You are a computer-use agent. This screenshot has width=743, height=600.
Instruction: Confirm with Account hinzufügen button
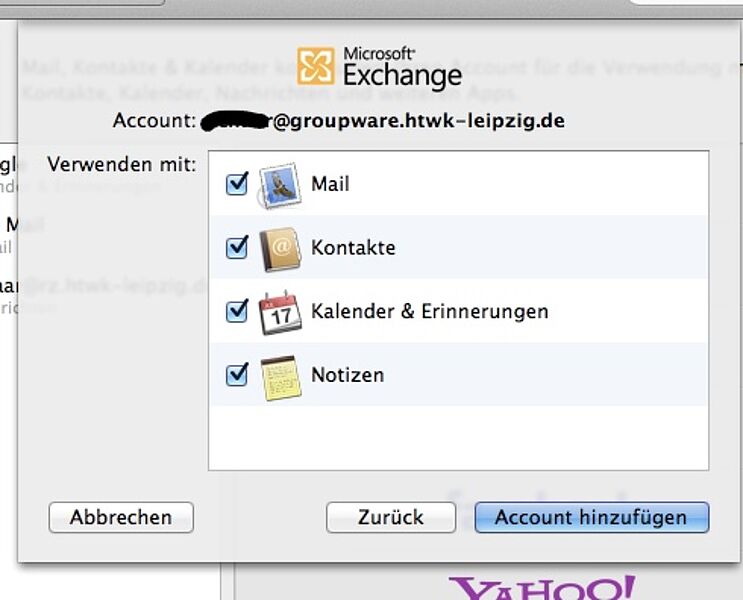(x=592, y=517)
